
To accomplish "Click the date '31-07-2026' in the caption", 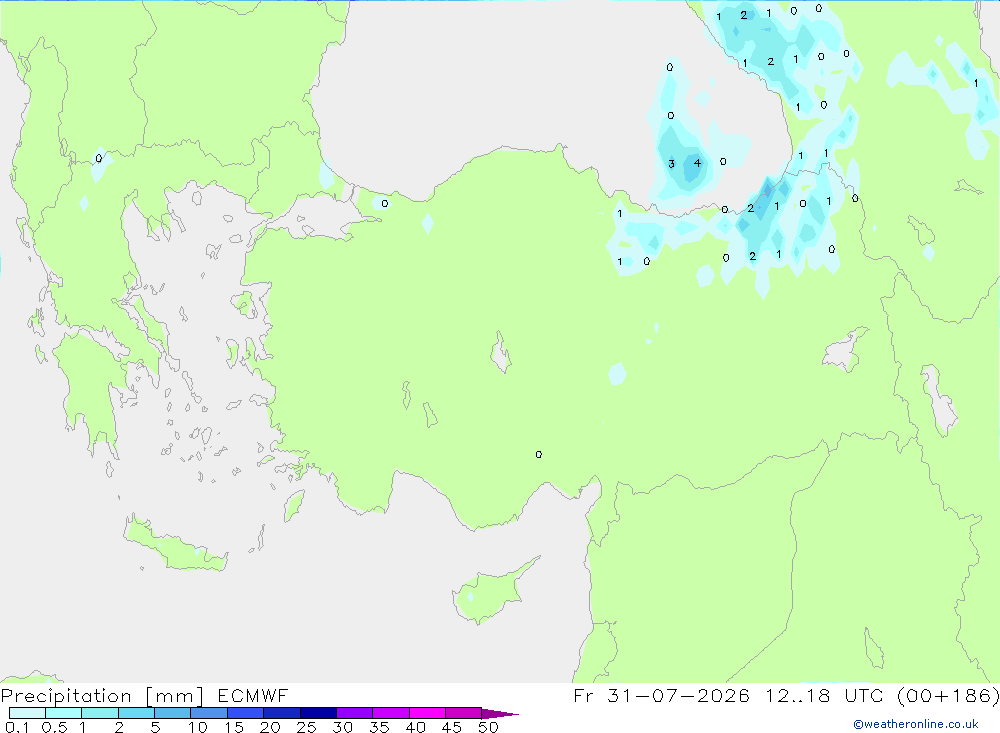I will (x=679, y=695).
